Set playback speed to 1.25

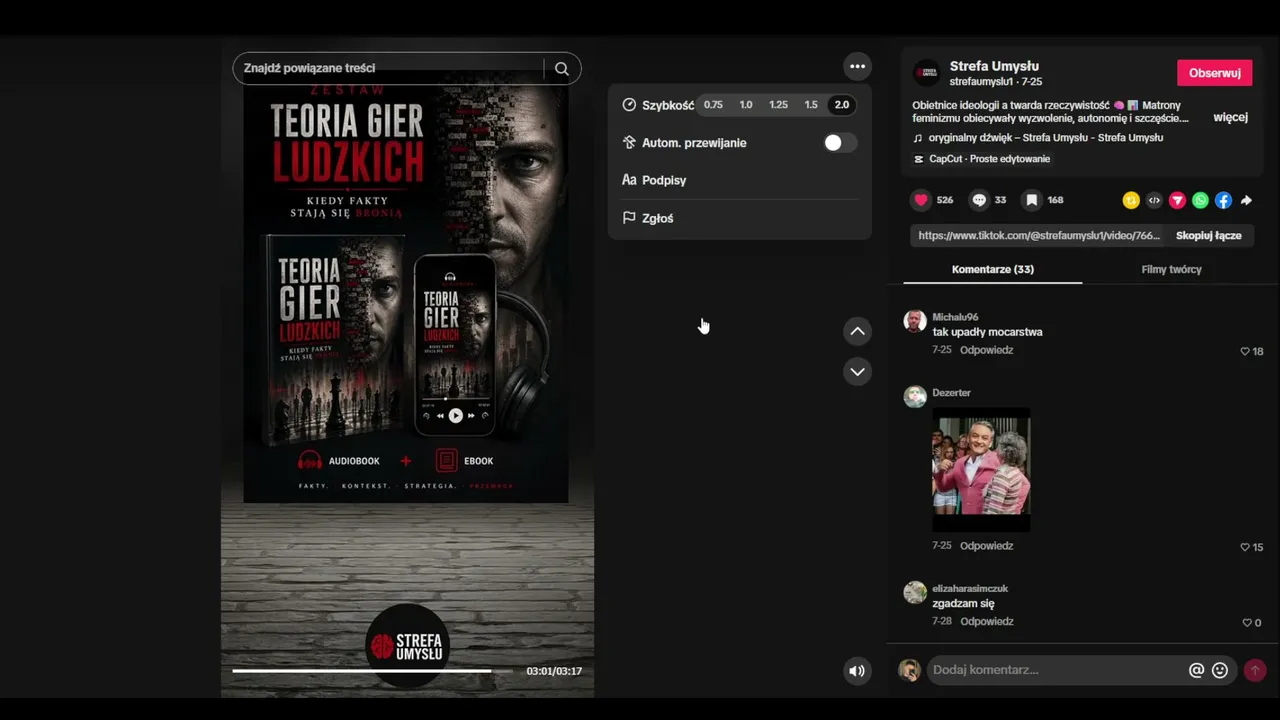pyautogui.click(x=778, y=105)
